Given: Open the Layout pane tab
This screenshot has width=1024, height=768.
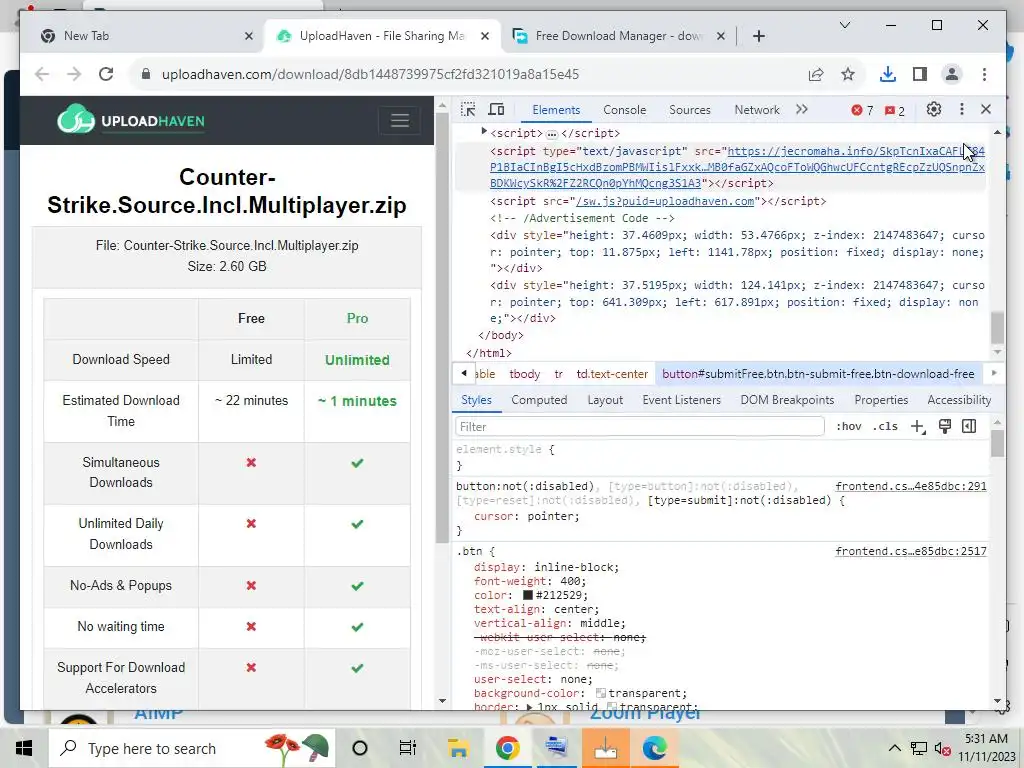Looking at the screenshot, I should coord(605,400).
